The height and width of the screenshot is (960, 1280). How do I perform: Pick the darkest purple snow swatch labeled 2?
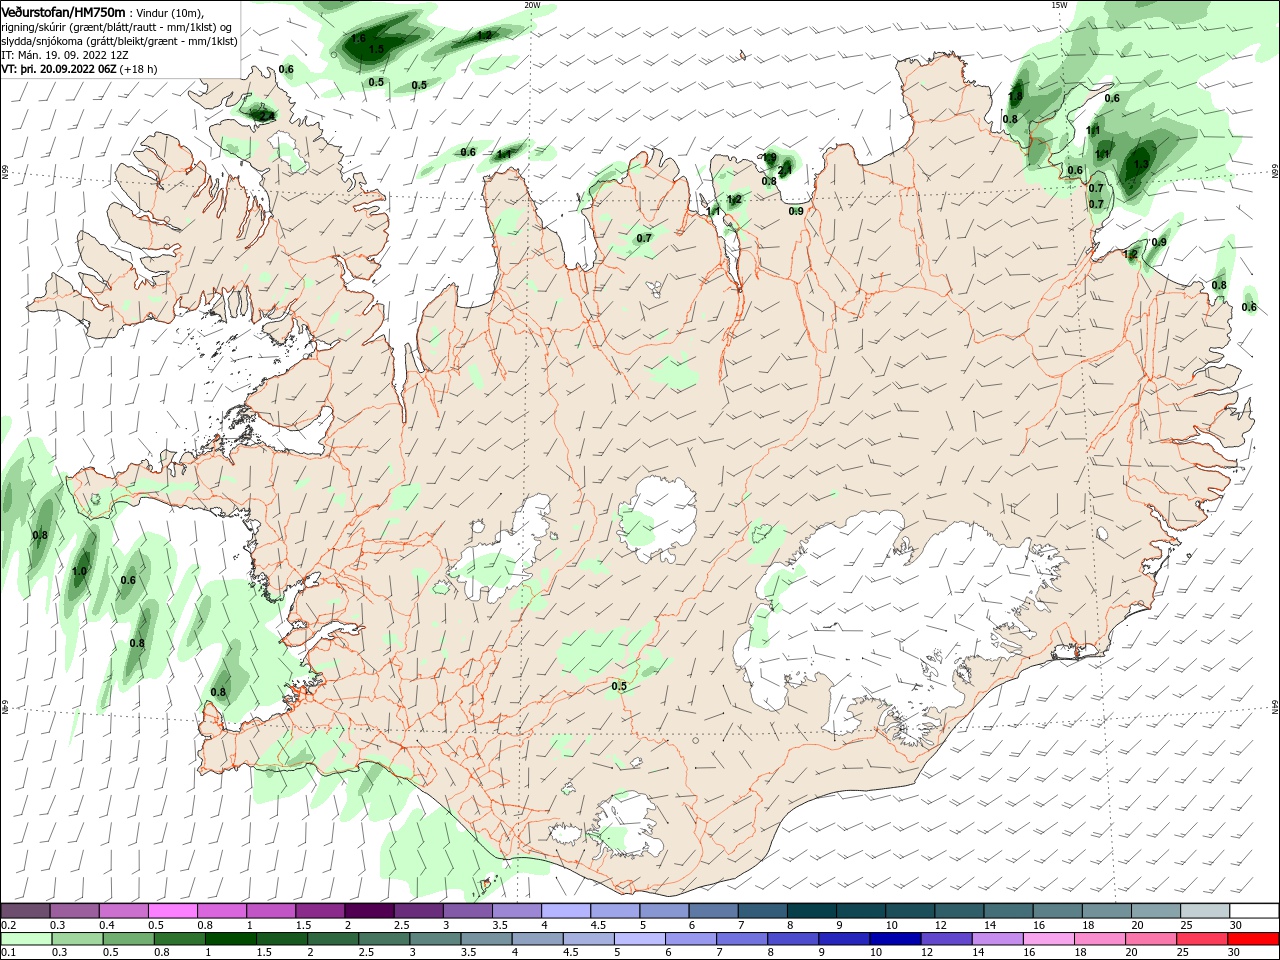pos(369,911)
